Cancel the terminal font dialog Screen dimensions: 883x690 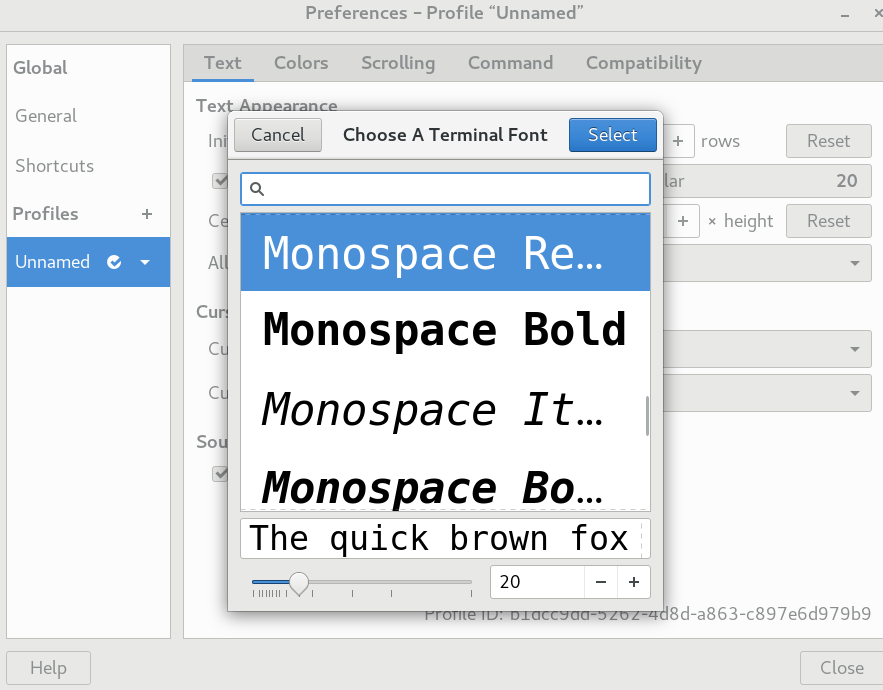point(277,135)
